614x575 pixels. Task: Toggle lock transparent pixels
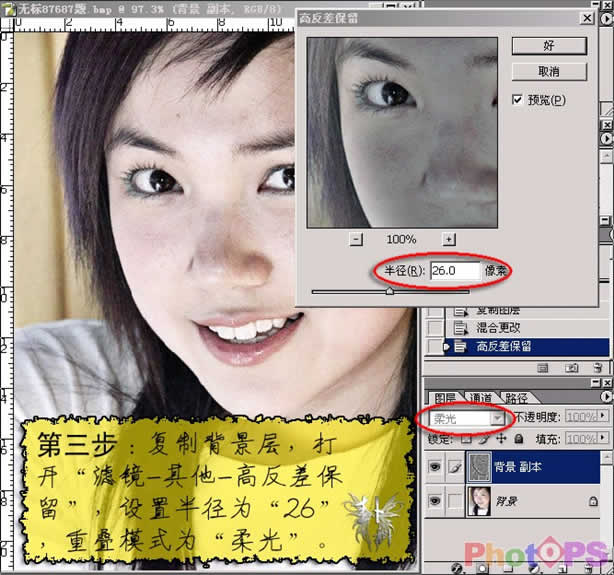[467, 439]
